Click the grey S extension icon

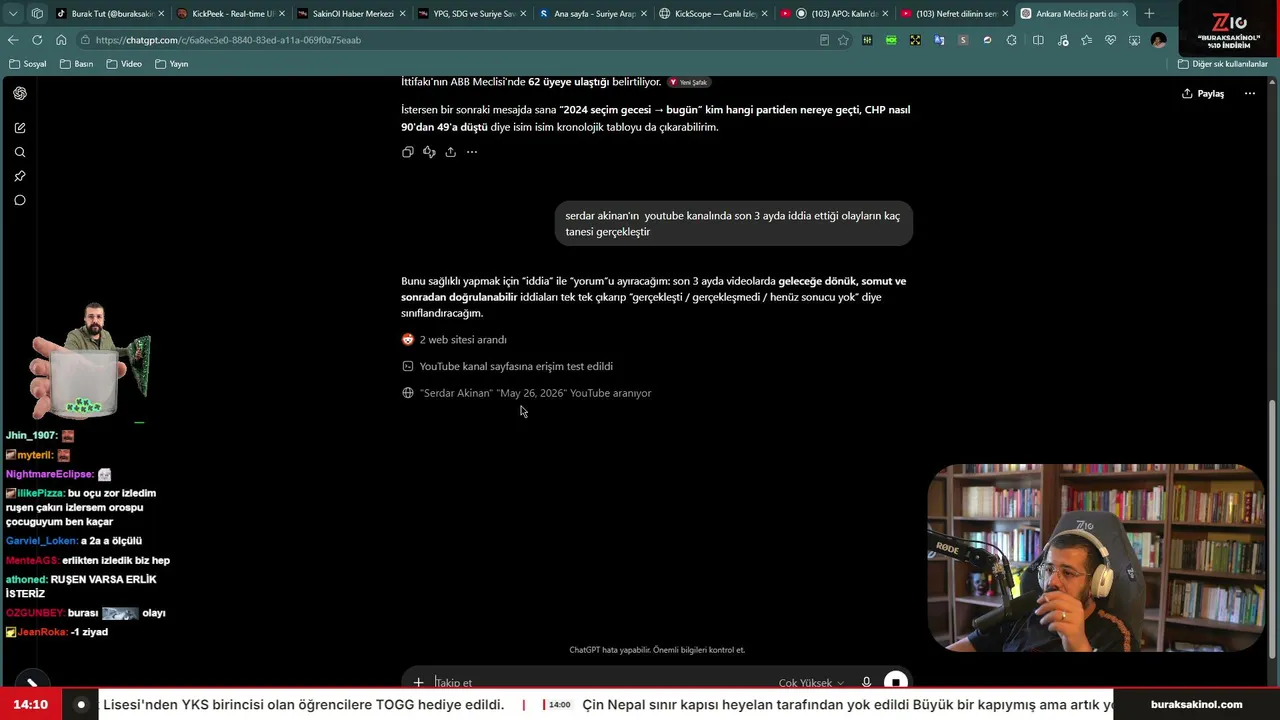(963, 40)
